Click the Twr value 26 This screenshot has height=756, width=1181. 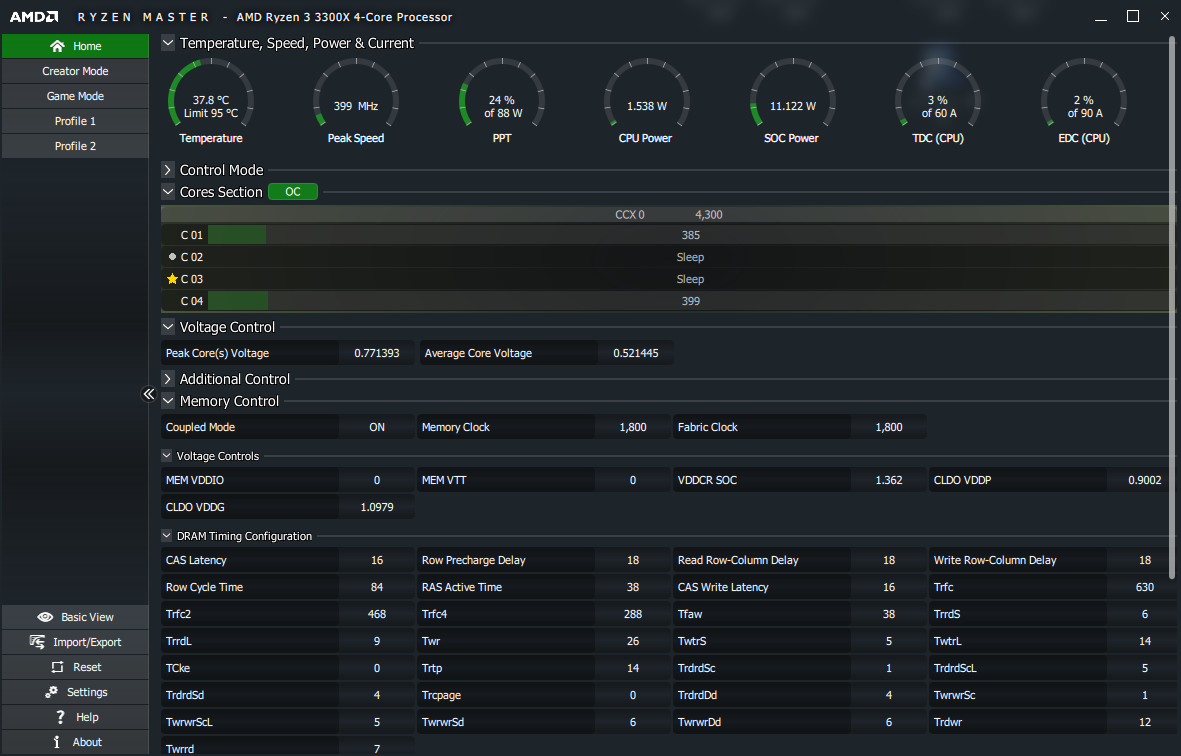pyautogui.click(x=633, y=642)
